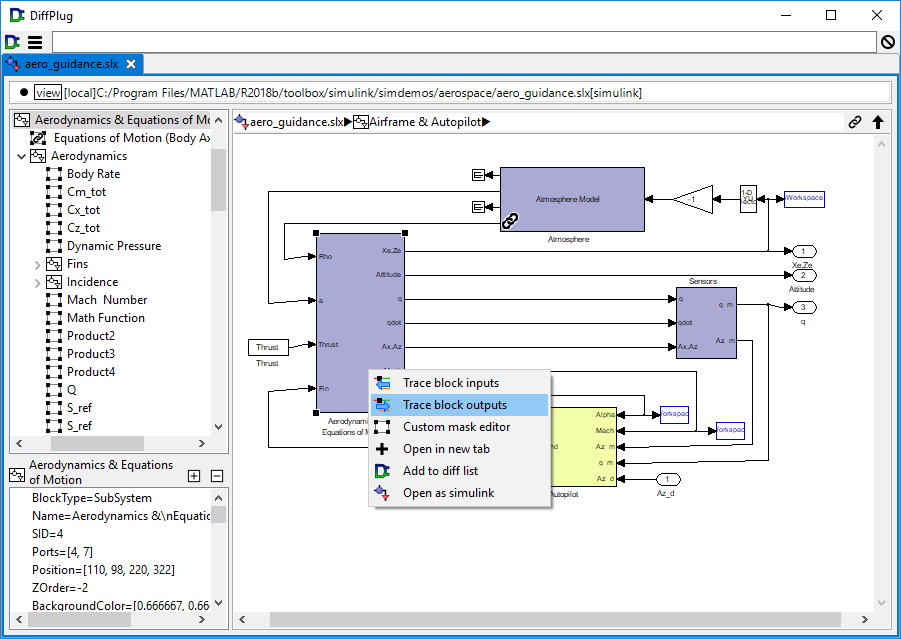Collapse the Aerodynamics tree node
The height and width of the screenshot is (639, 901).
click(x=21, y=156)
